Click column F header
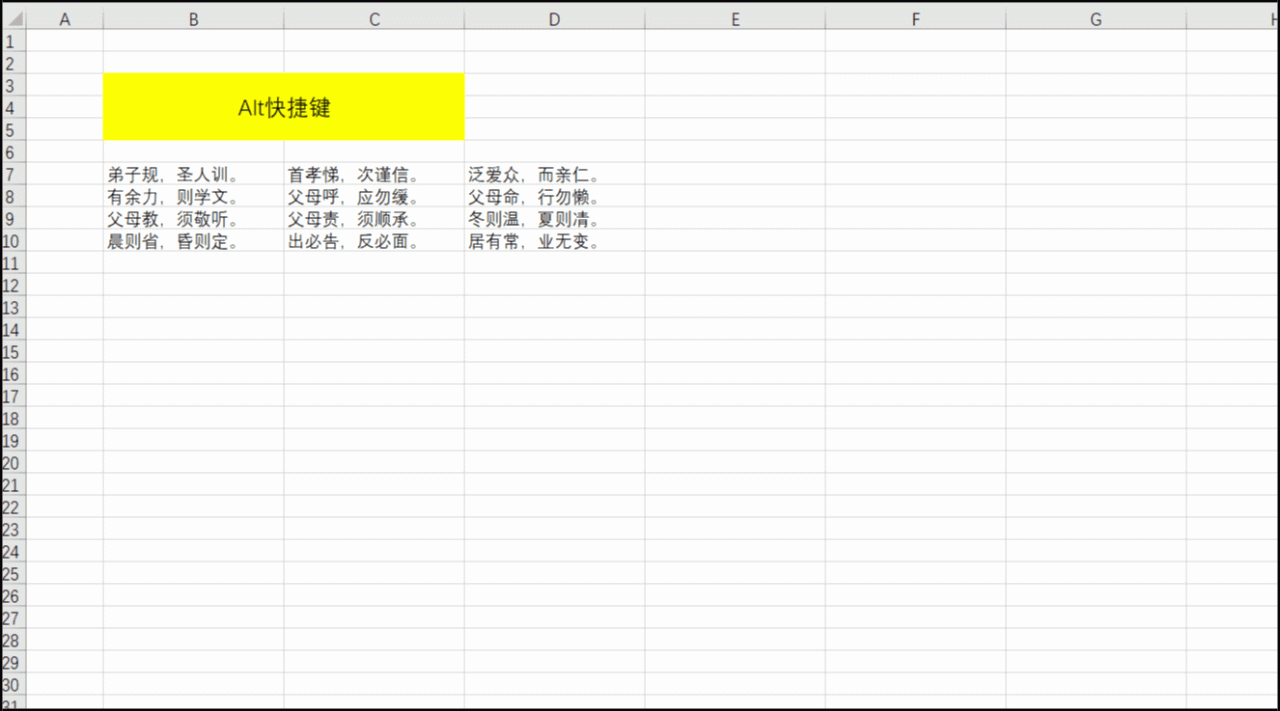Screen dimensions: 1280x711 coord(915,20)
